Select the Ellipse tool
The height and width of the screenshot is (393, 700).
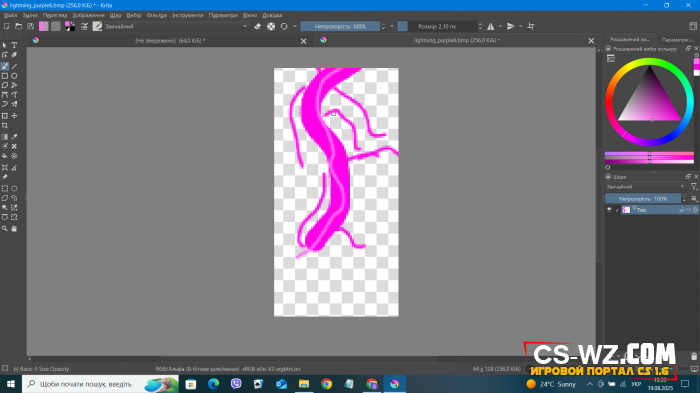(x=14, y=76)
